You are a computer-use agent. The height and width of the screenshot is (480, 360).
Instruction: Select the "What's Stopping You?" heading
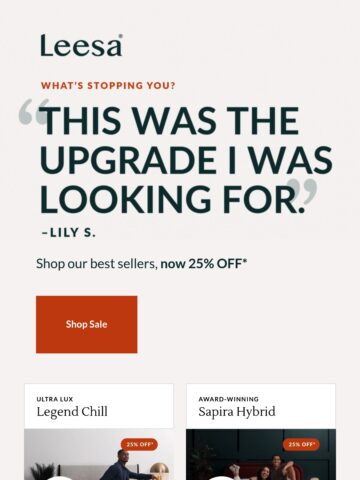[x=108, y=86]
